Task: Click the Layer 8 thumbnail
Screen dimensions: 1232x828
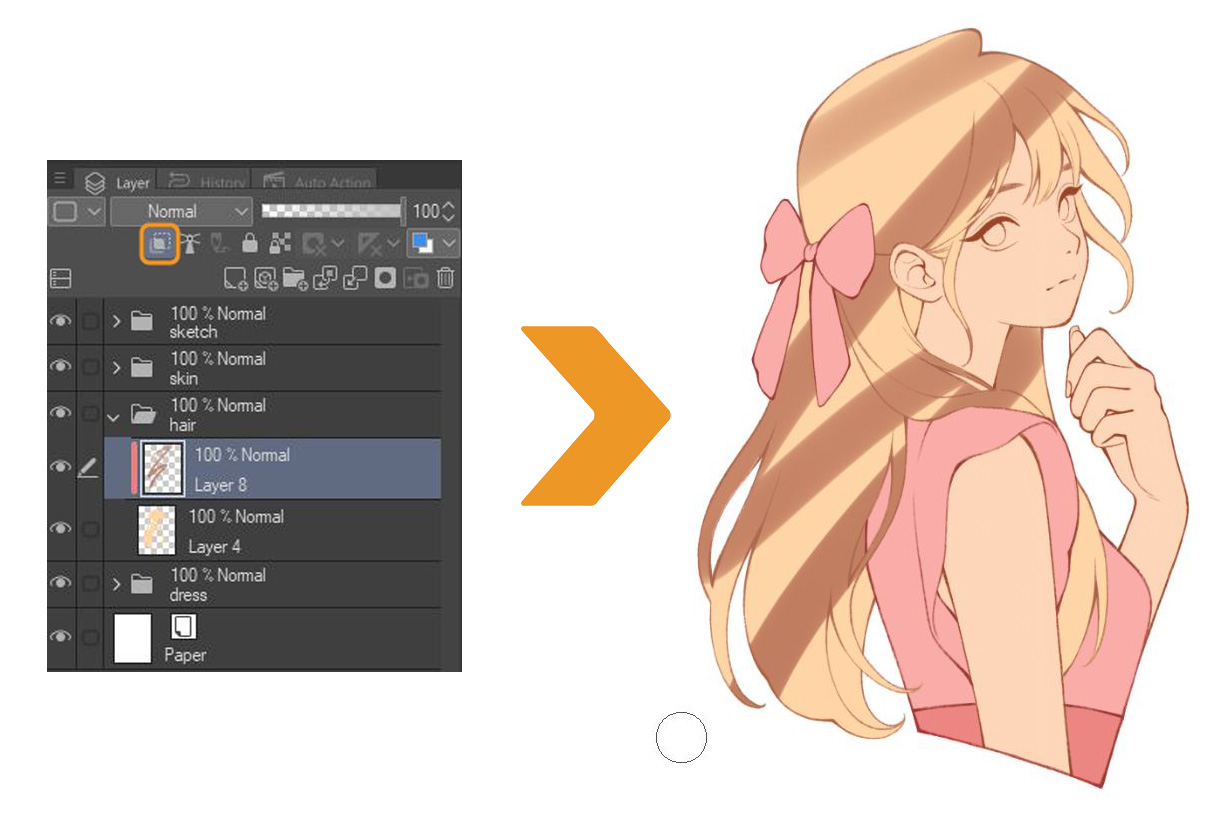Action: click(x=160, y=467)
